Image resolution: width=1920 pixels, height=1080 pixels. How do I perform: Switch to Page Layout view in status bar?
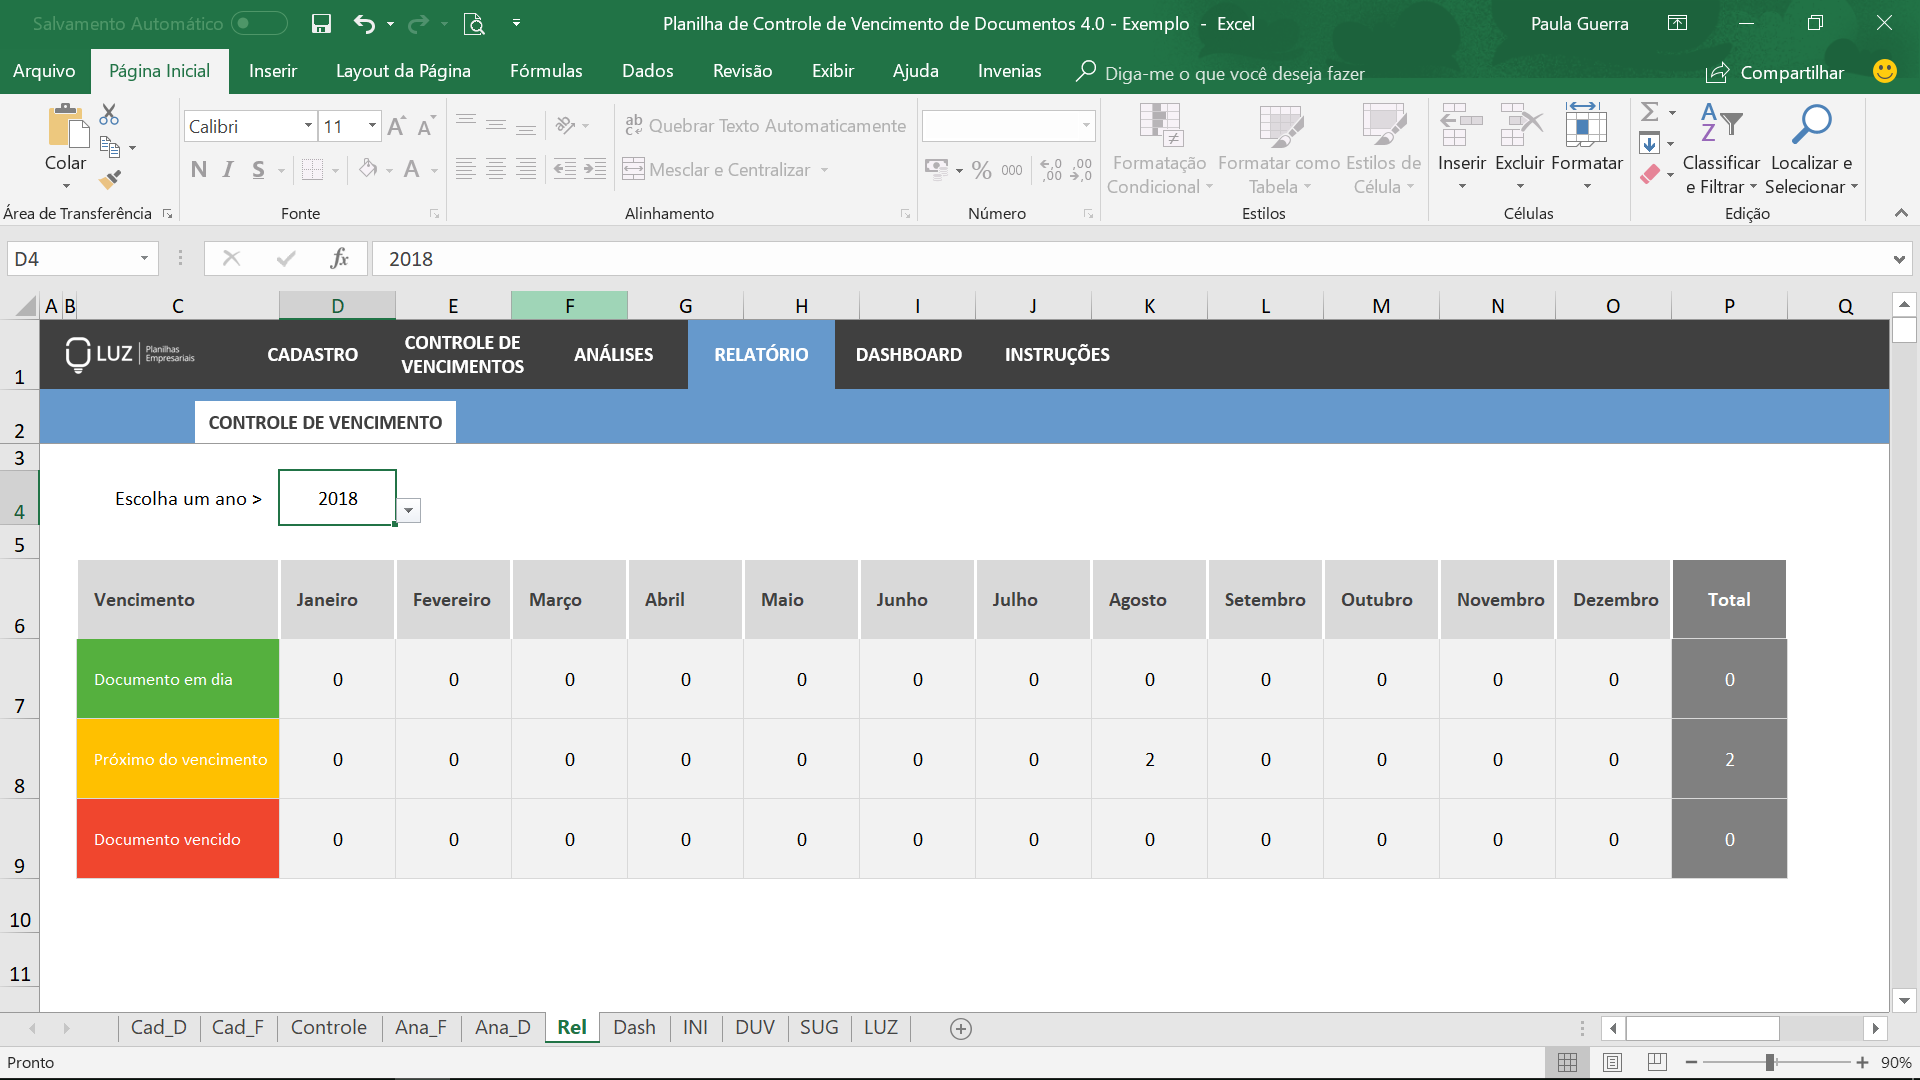[1612, 1062]
